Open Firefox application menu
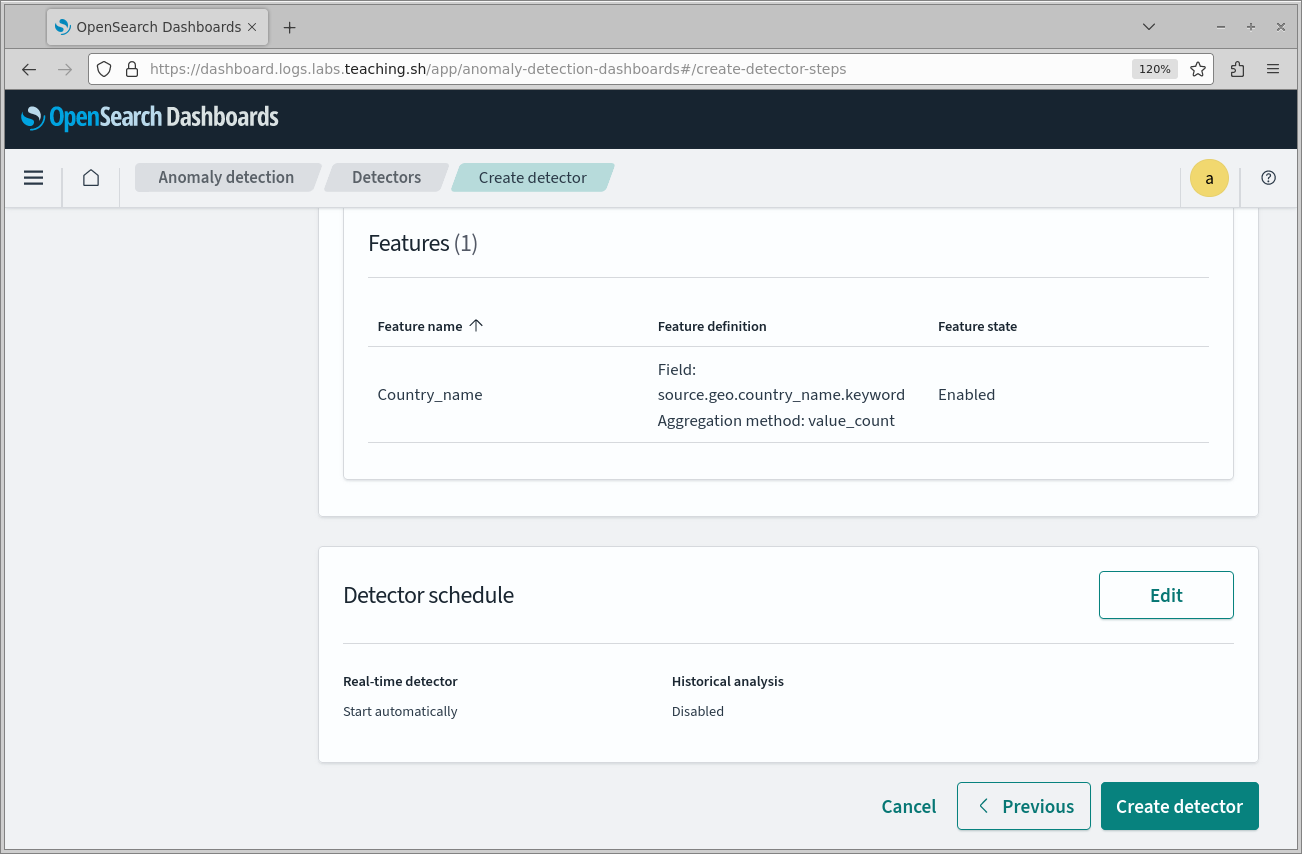 click(1273, 69)
